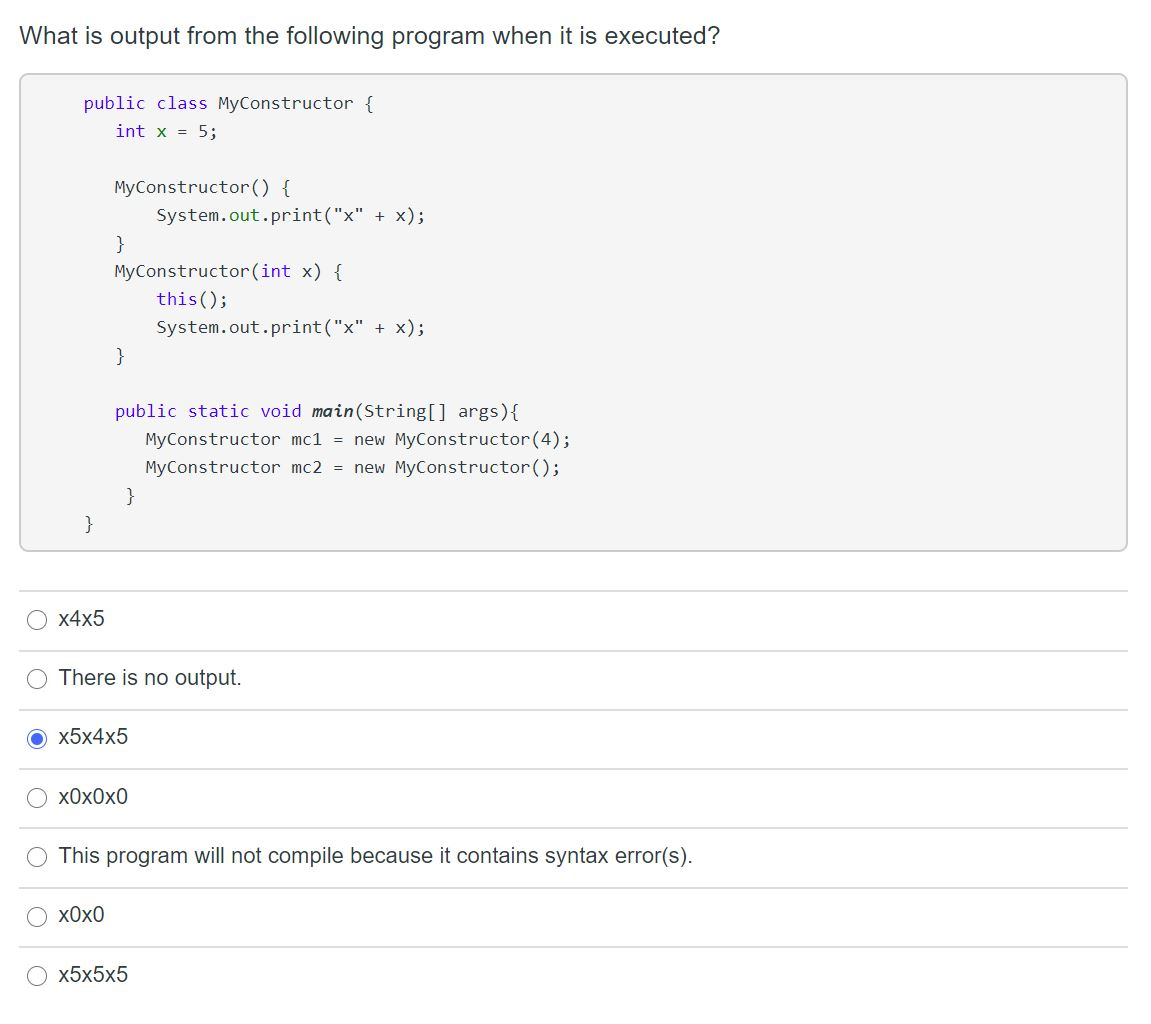This screenshot has width=1151, height=1024.
Task: Click the 'public class MyConstructor' code line
Action: [x=227, y=103]
